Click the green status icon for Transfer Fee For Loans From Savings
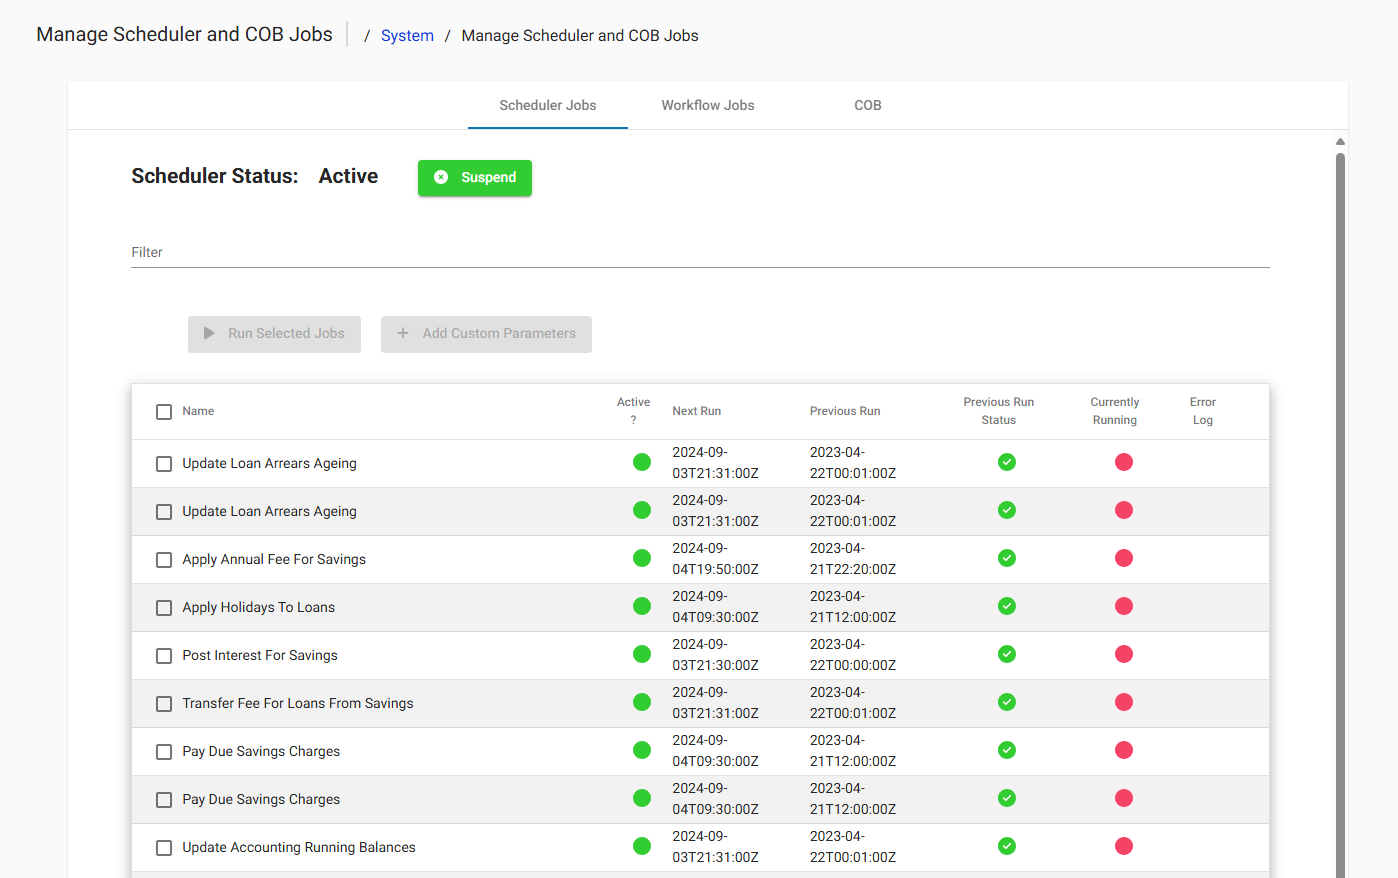The width and height of the screenshot is (1398, 878). pyautogui.click(x=642, y=702)
